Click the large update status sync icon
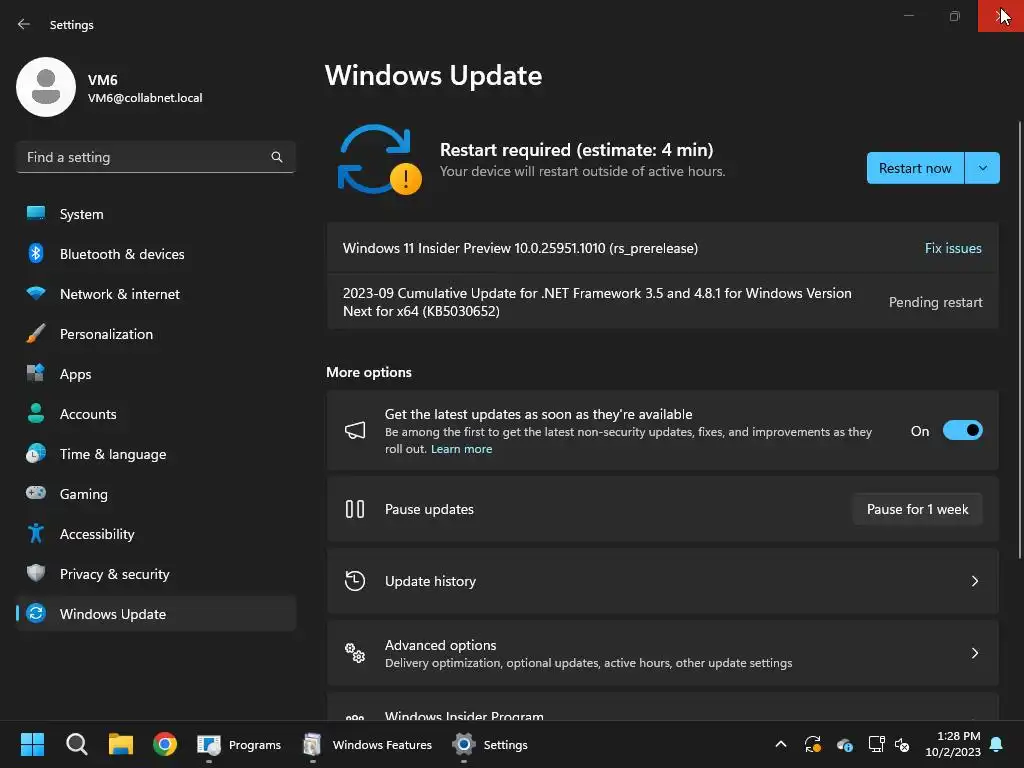 [379, 160]
